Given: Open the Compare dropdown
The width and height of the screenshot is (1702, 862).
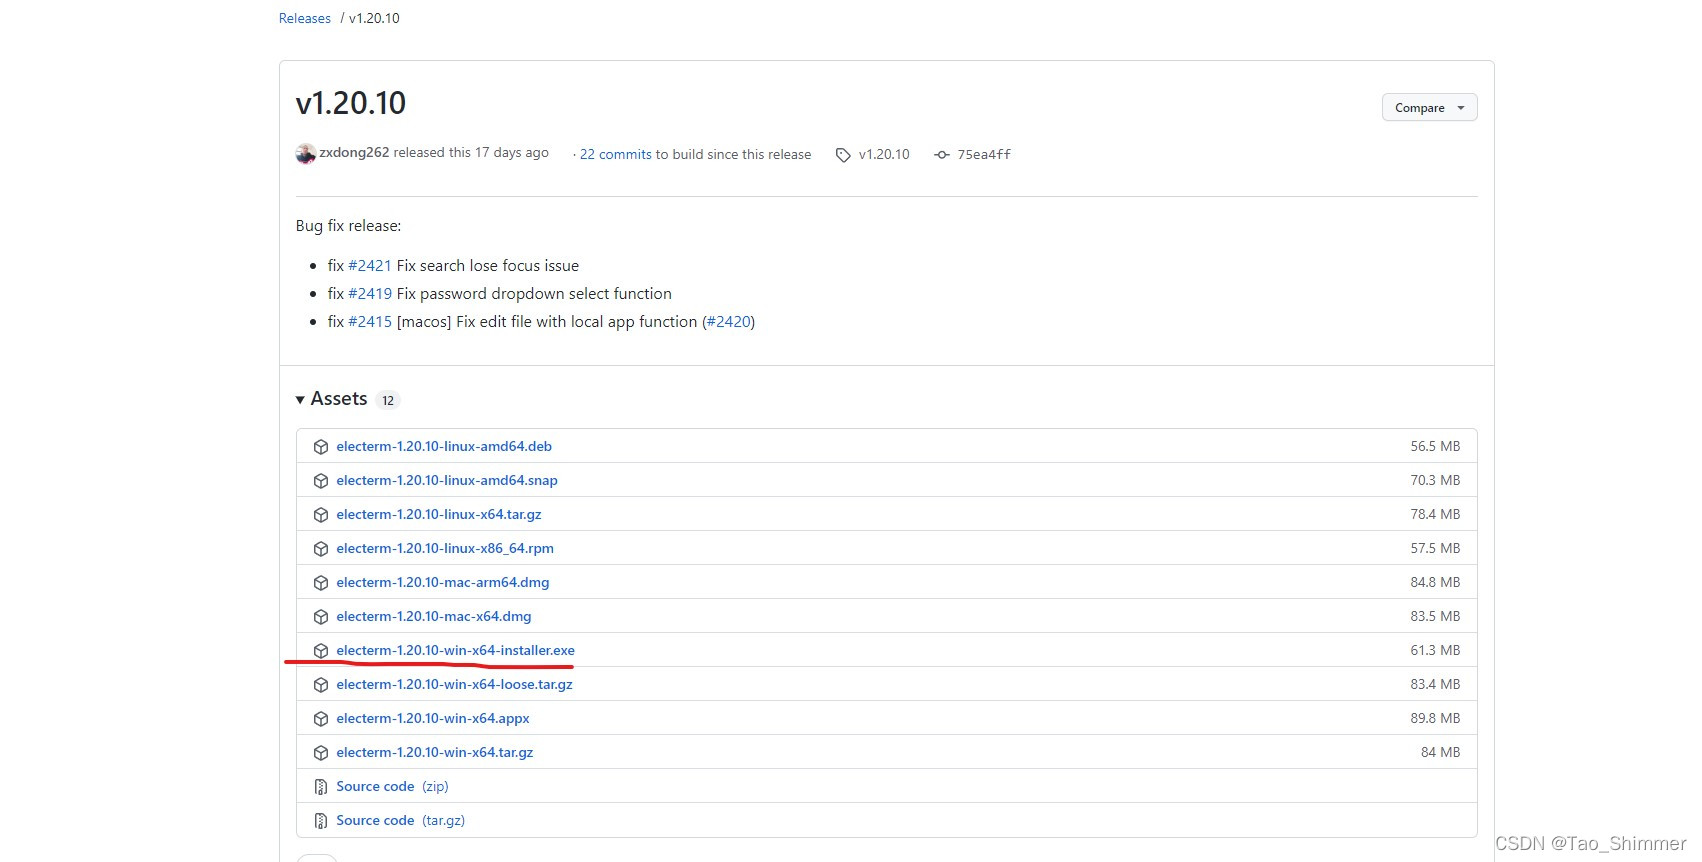Looking at the screenshot, I should [1429, 108].
